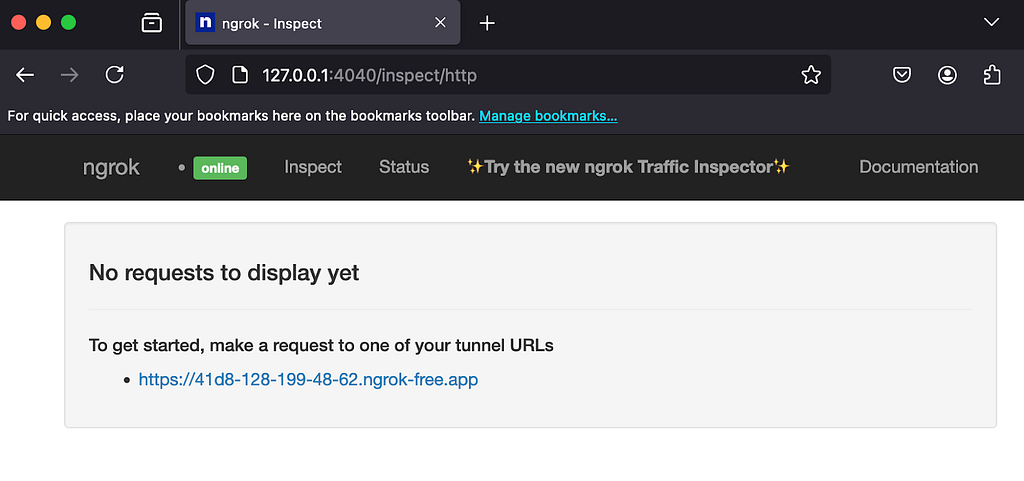Bookmark this page with the star
This screenshot has height=481, width=1024.
coord(810,75)
